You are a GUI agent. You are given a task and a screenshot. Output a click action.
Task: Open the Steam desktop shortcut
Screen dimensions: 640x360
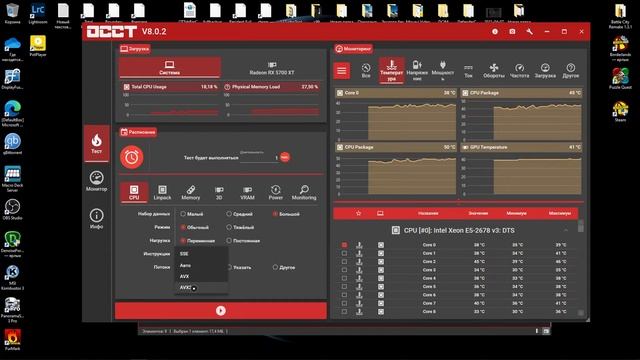620,111
